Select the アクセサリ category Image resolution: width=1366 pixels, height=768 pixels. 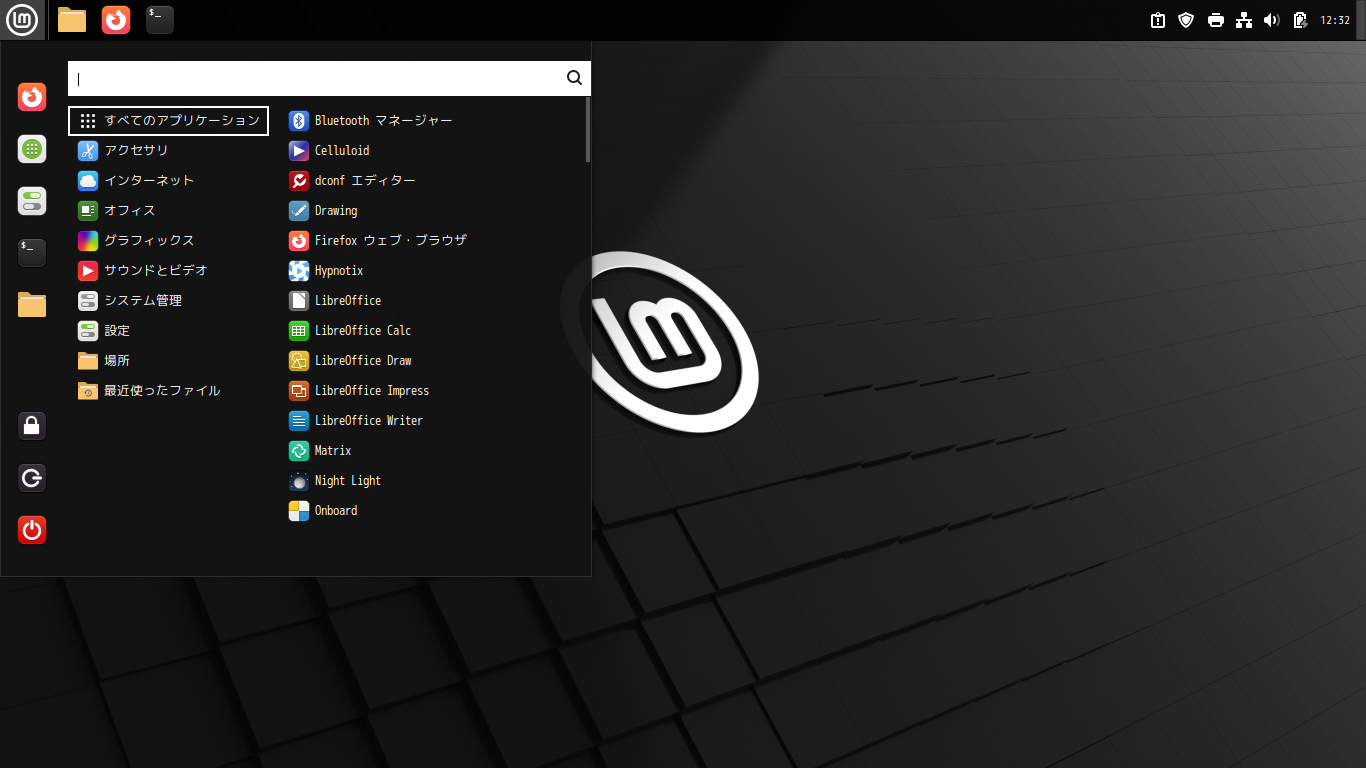168,150
